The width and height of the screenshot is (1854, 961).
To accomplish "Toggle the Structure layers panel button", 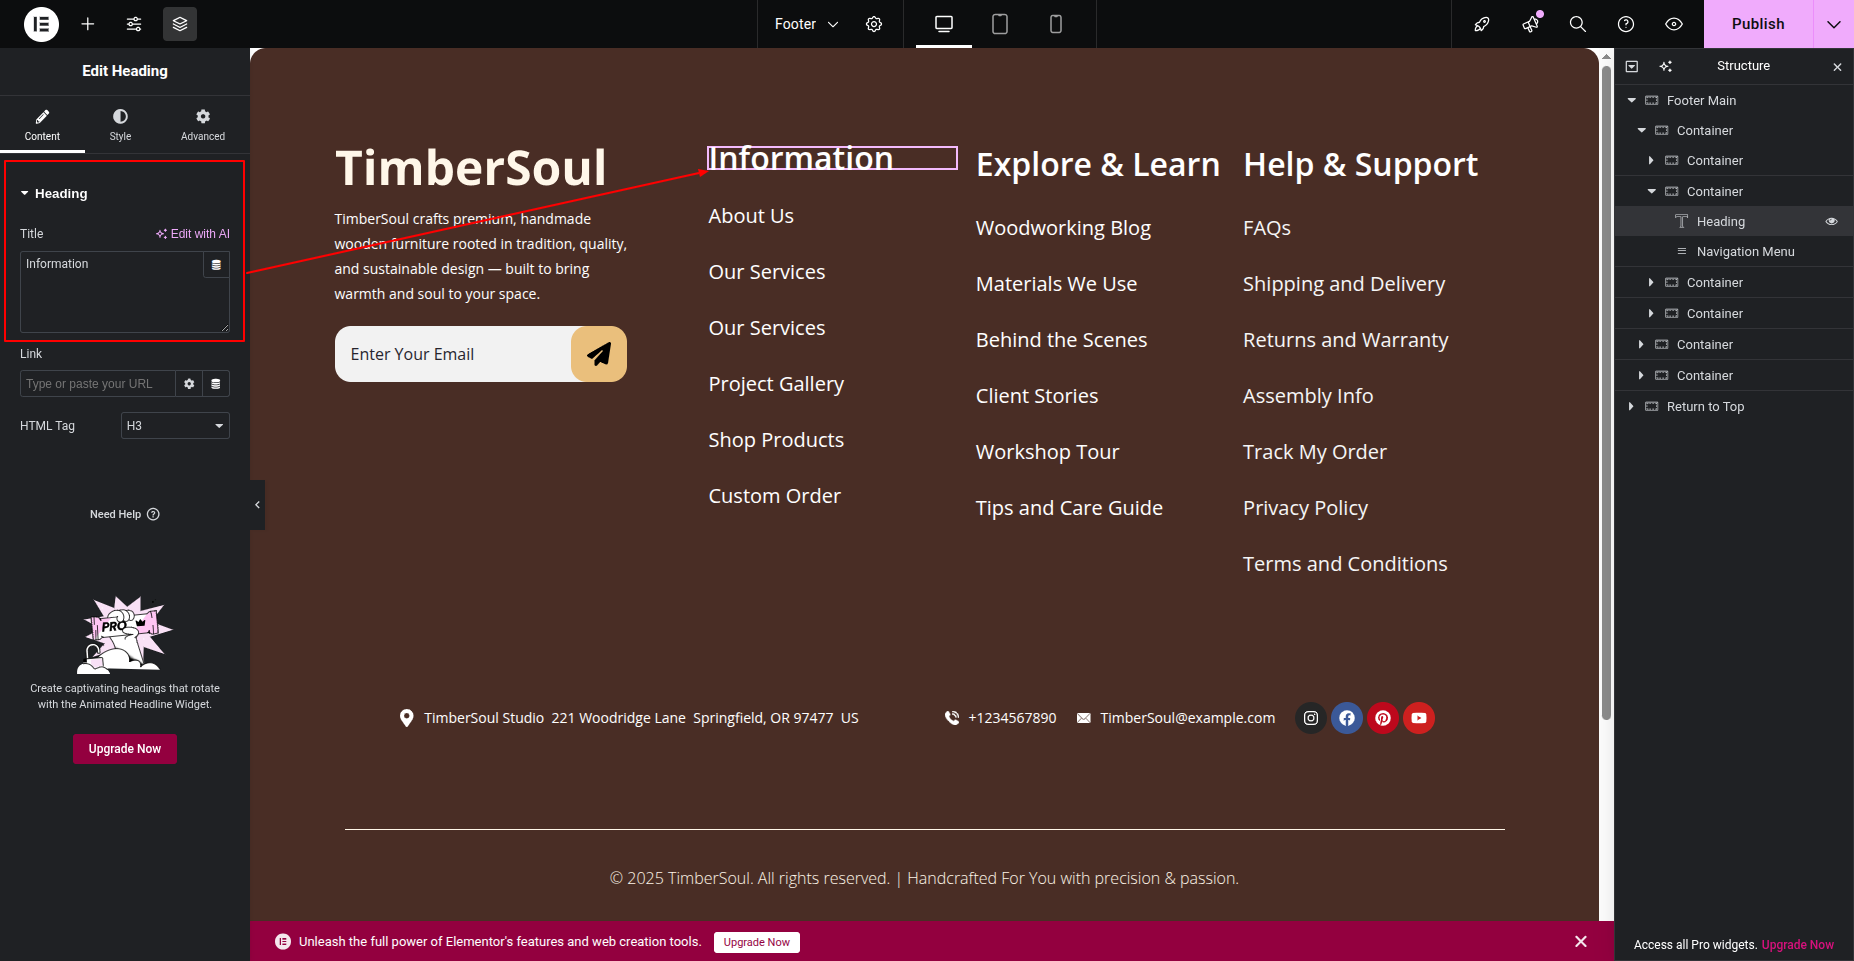I will click(180, 24).
